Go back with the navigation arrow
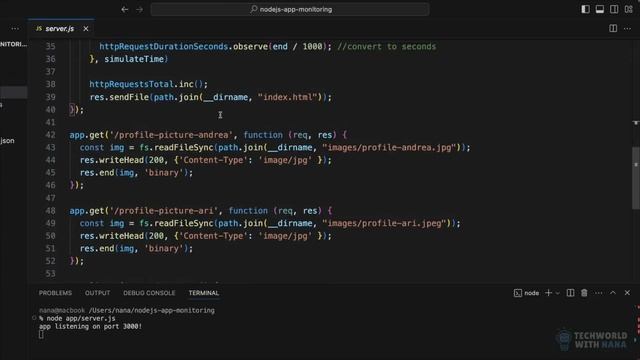Screen dimensions: 640x360 click(125, 9)
